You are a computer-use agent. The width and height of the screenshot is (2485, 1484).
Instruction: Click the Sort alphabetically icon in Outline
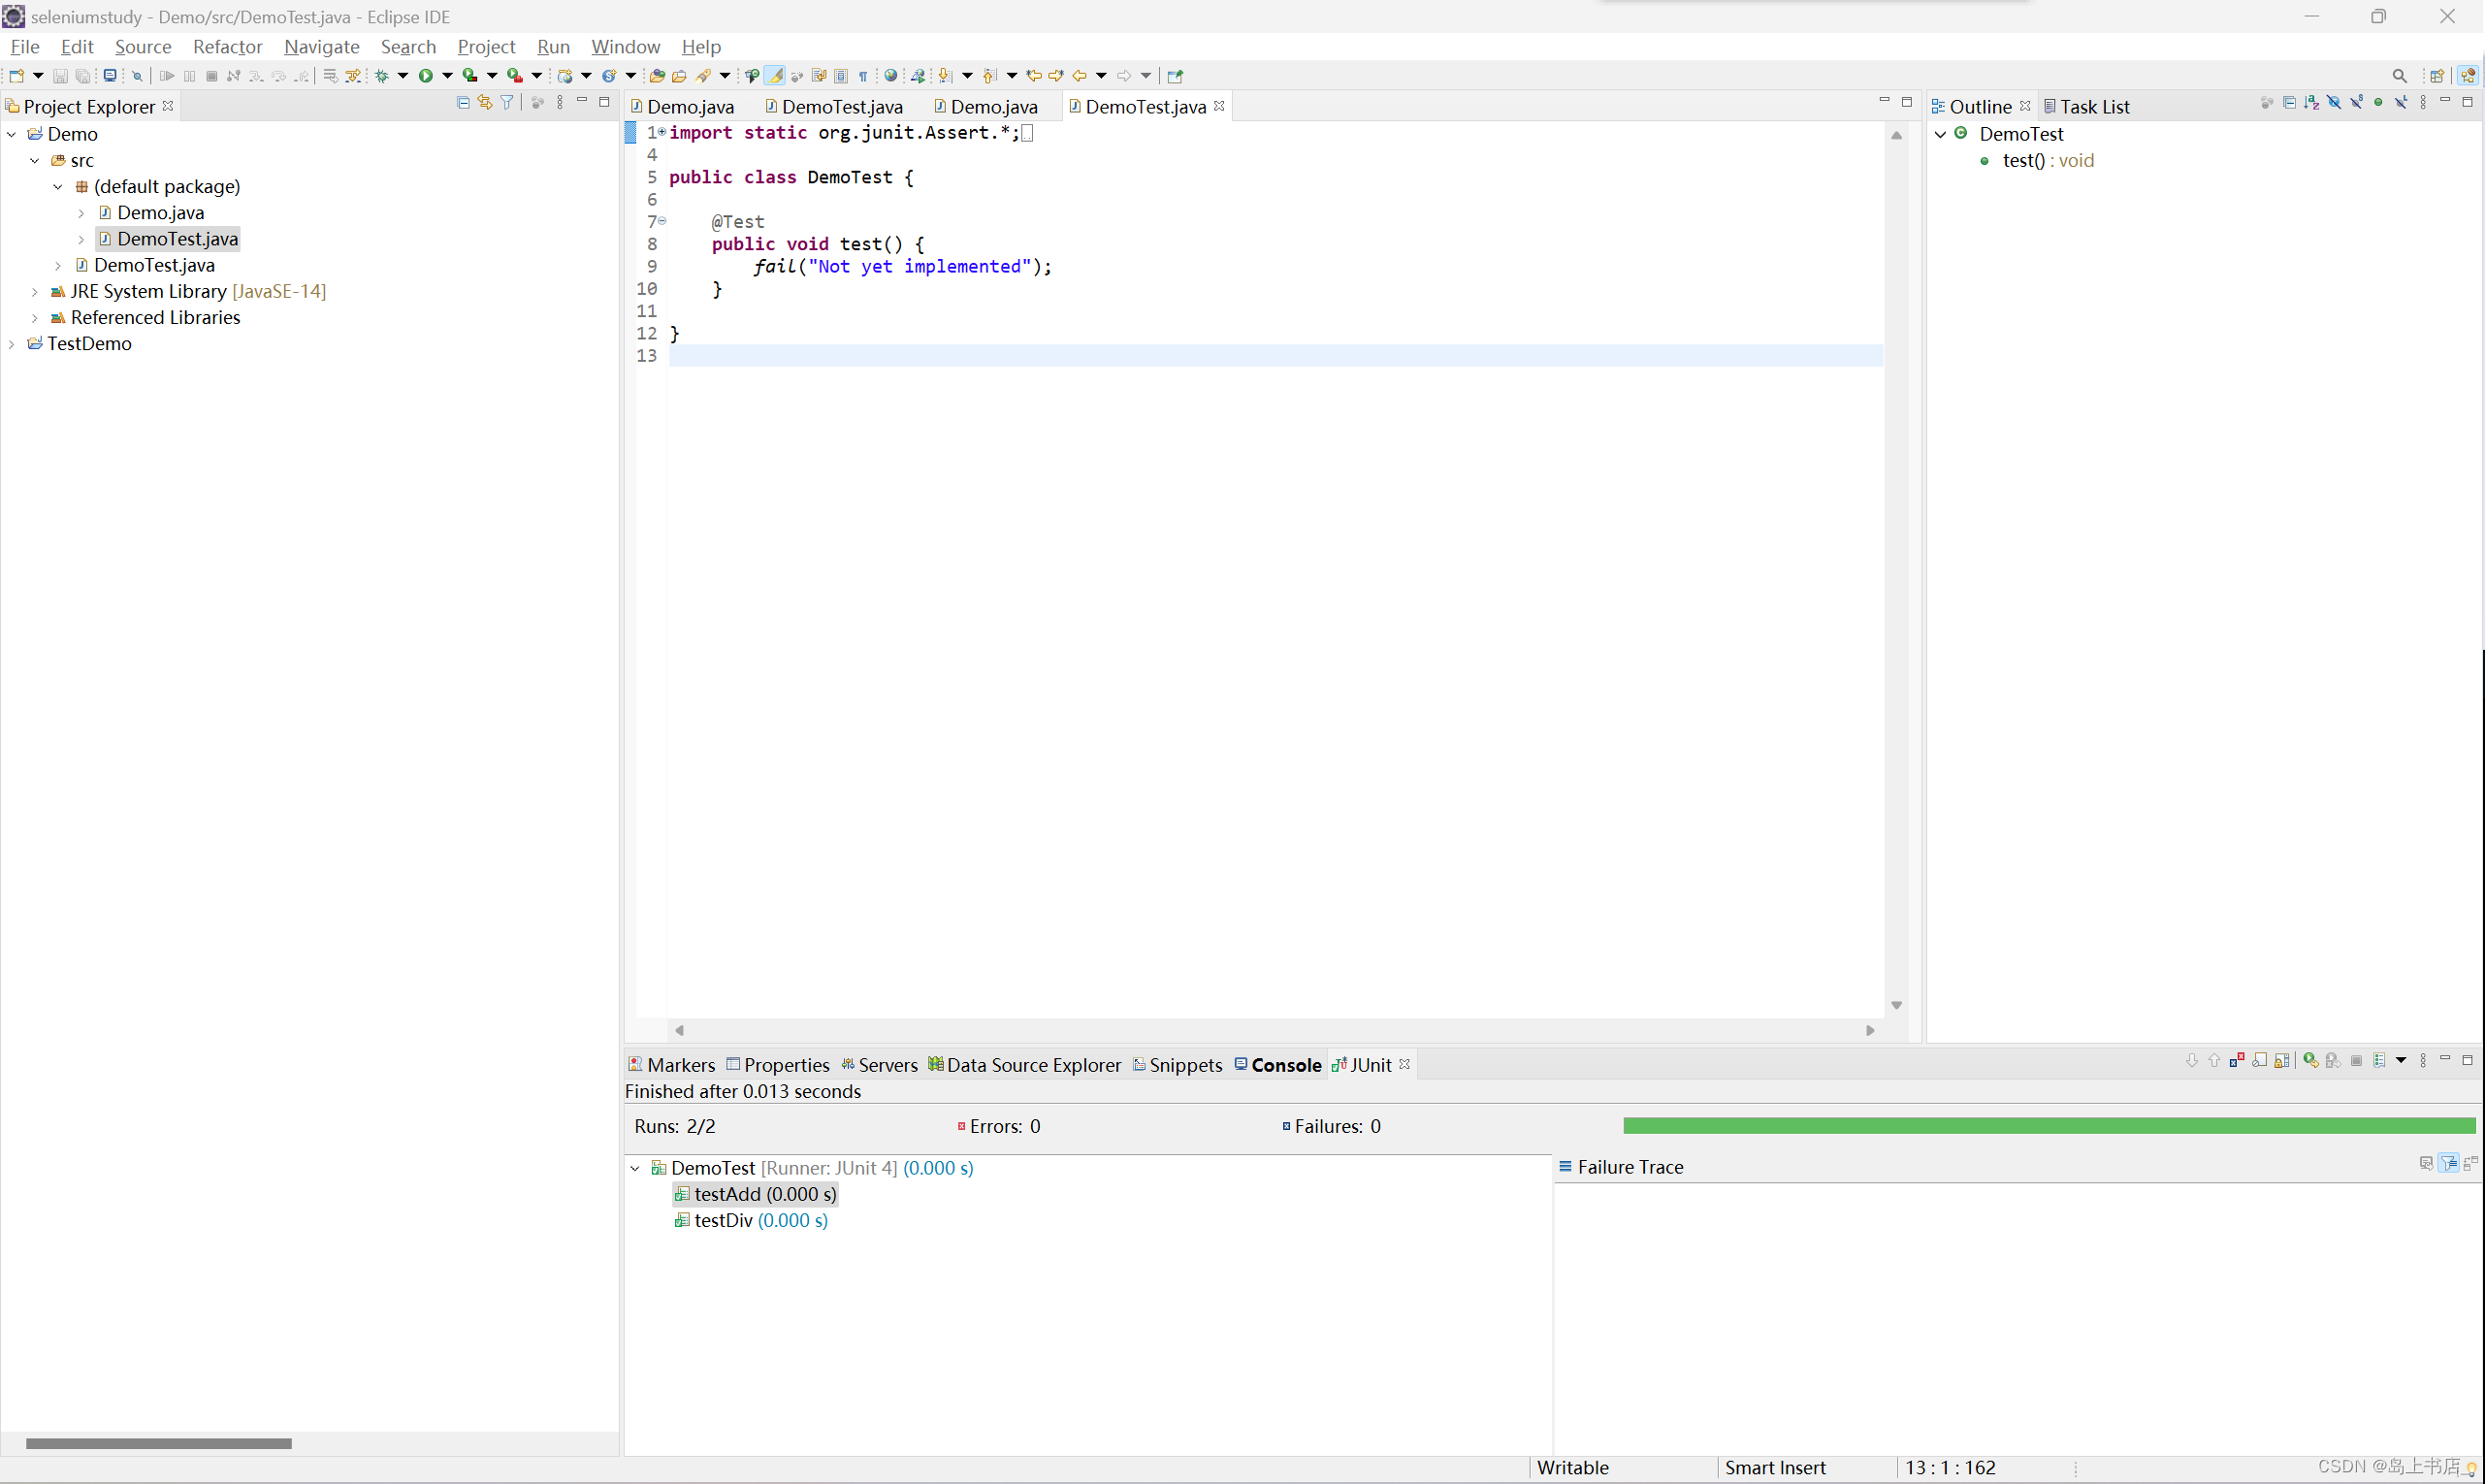pos(2311,103)
